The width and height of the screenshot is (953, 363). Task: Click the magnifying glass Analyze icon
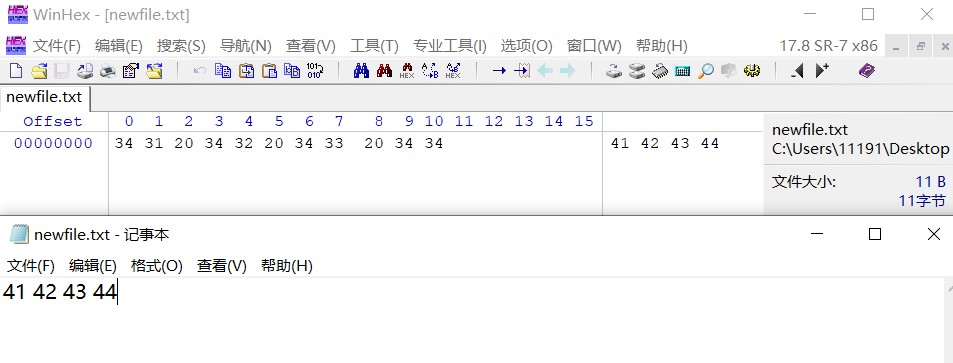pyautogui.click(x=706, y=71)
